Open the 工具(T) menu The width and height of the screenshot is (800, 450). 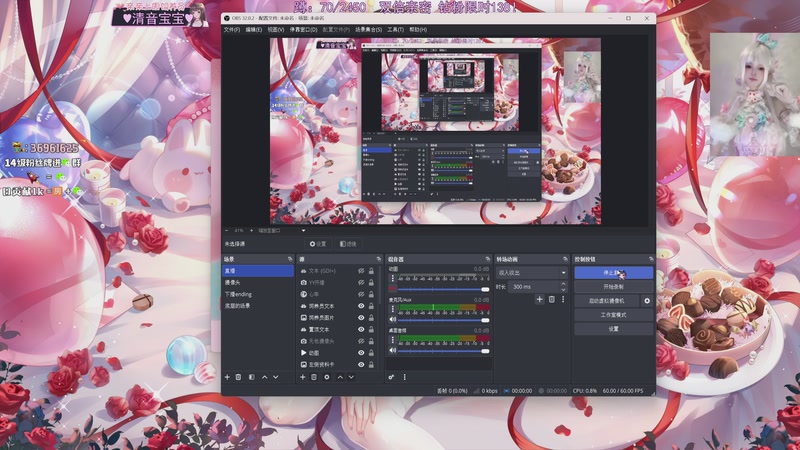395,30
